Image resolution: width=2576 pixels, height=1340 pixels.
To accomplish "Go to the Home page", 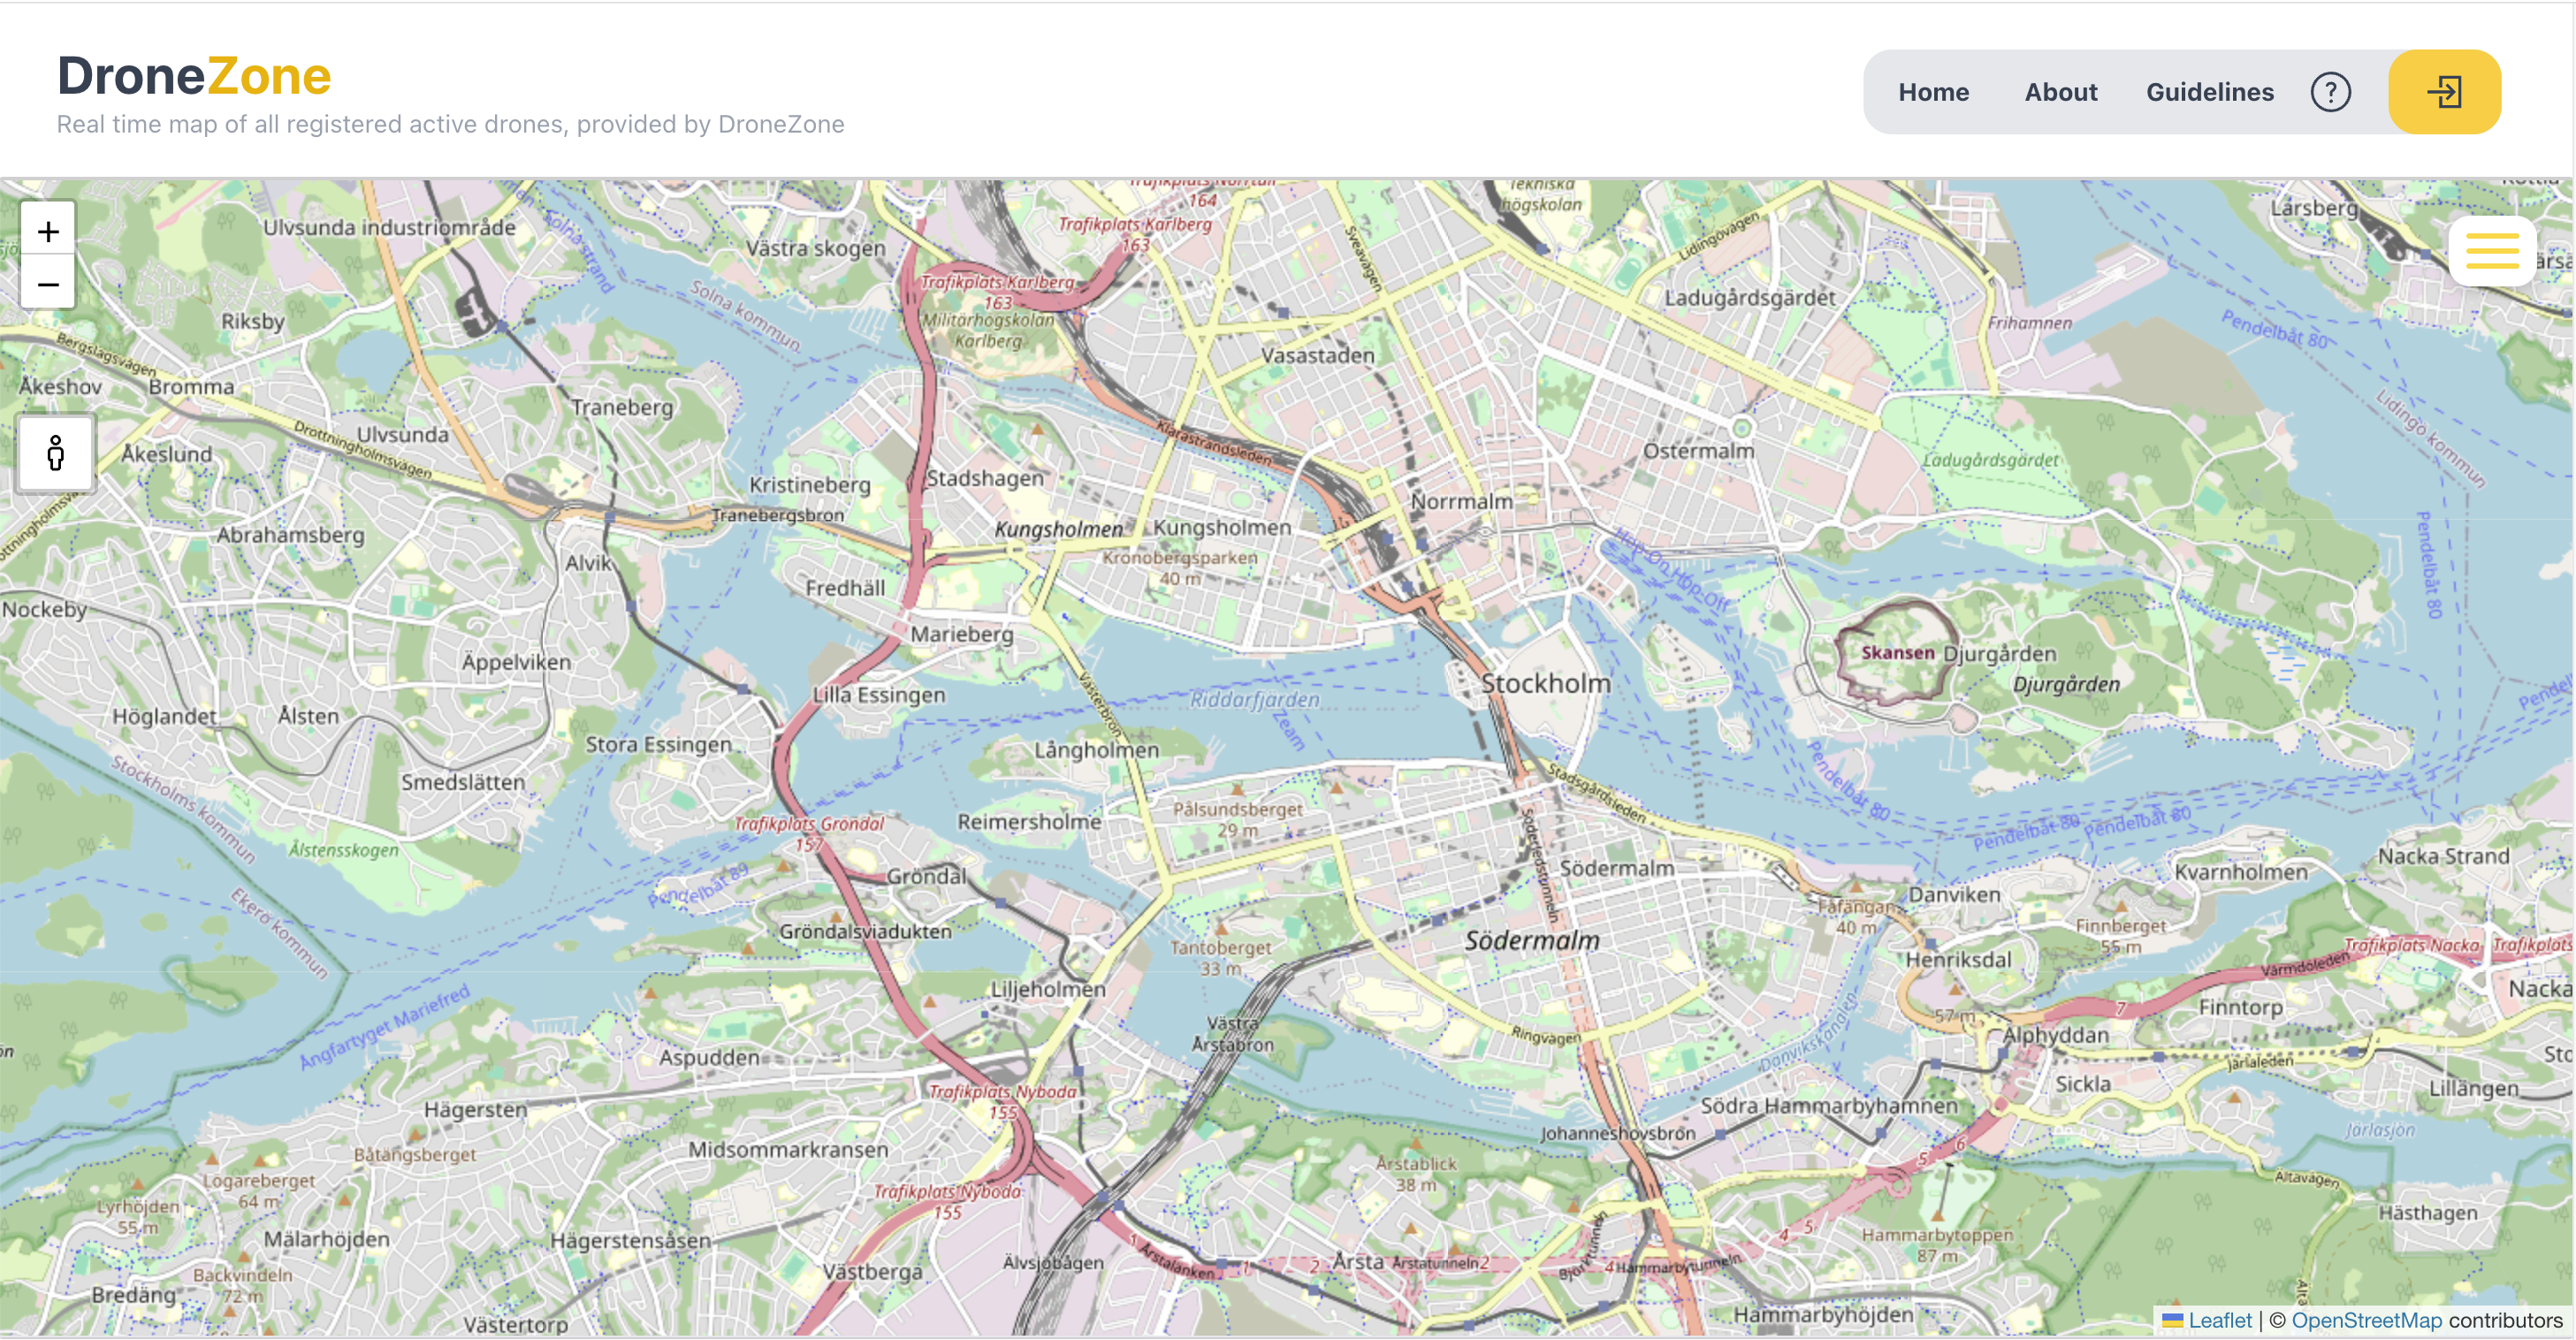I will coord(1933,92).
